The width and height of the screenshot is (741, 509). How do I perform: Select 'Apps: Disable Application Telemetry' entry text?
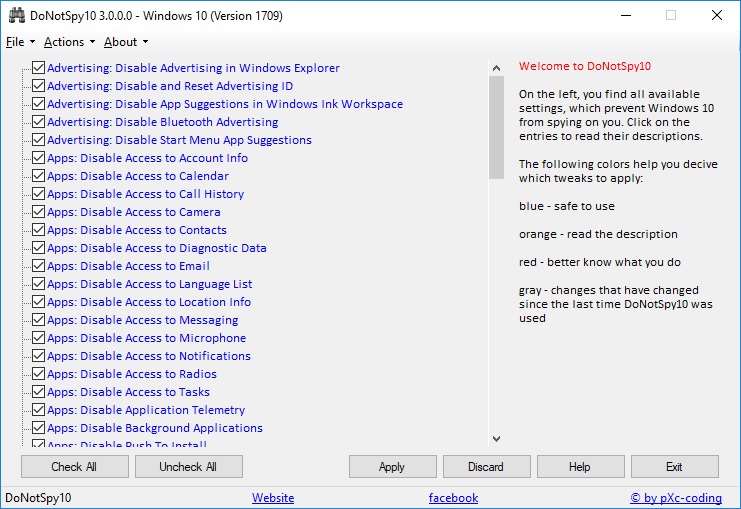pyautogui.click(x=146, y=410)
